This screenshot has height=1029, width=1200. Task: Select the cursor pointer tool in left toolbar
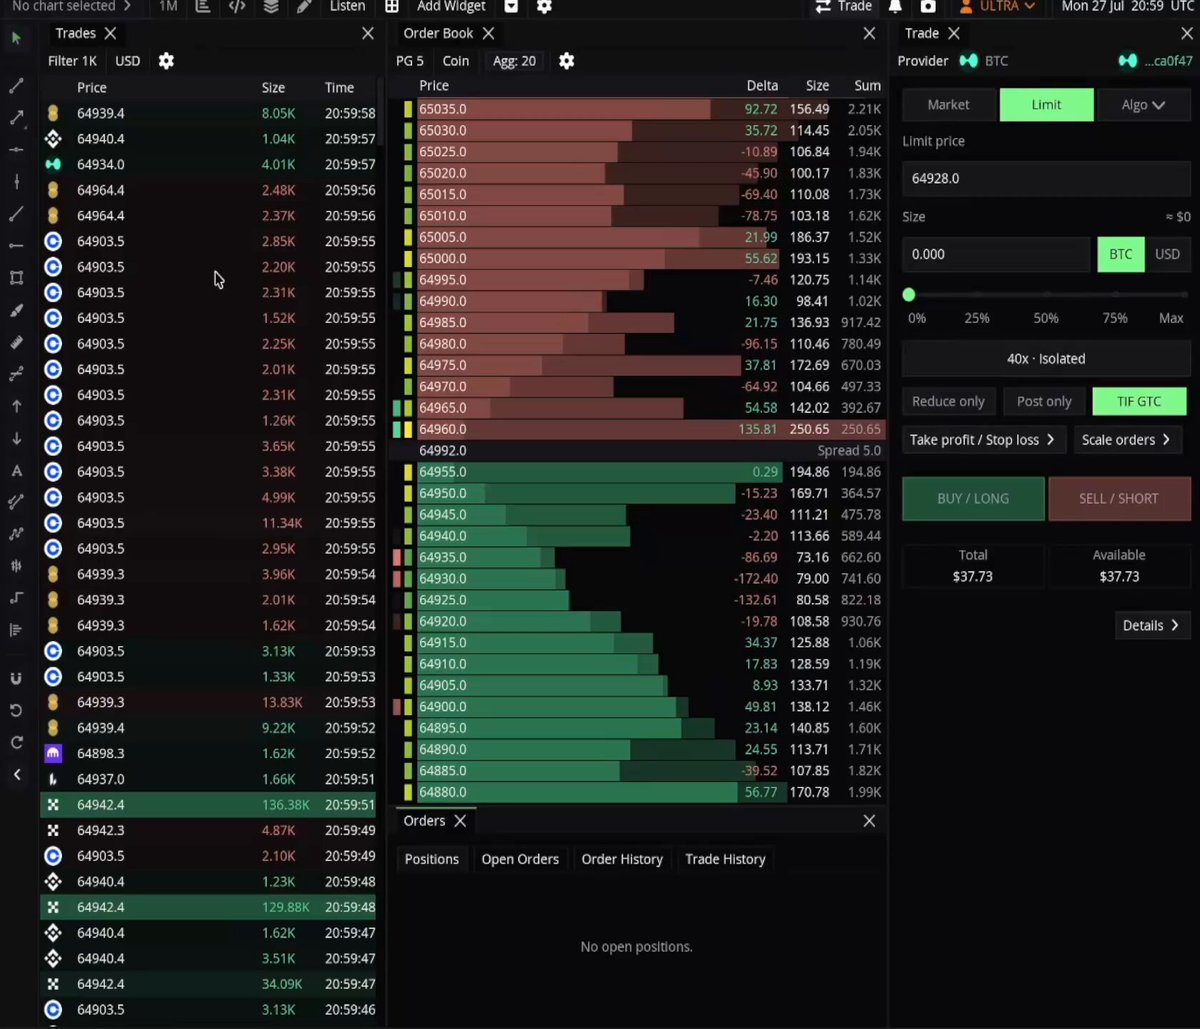click(16, 38)
